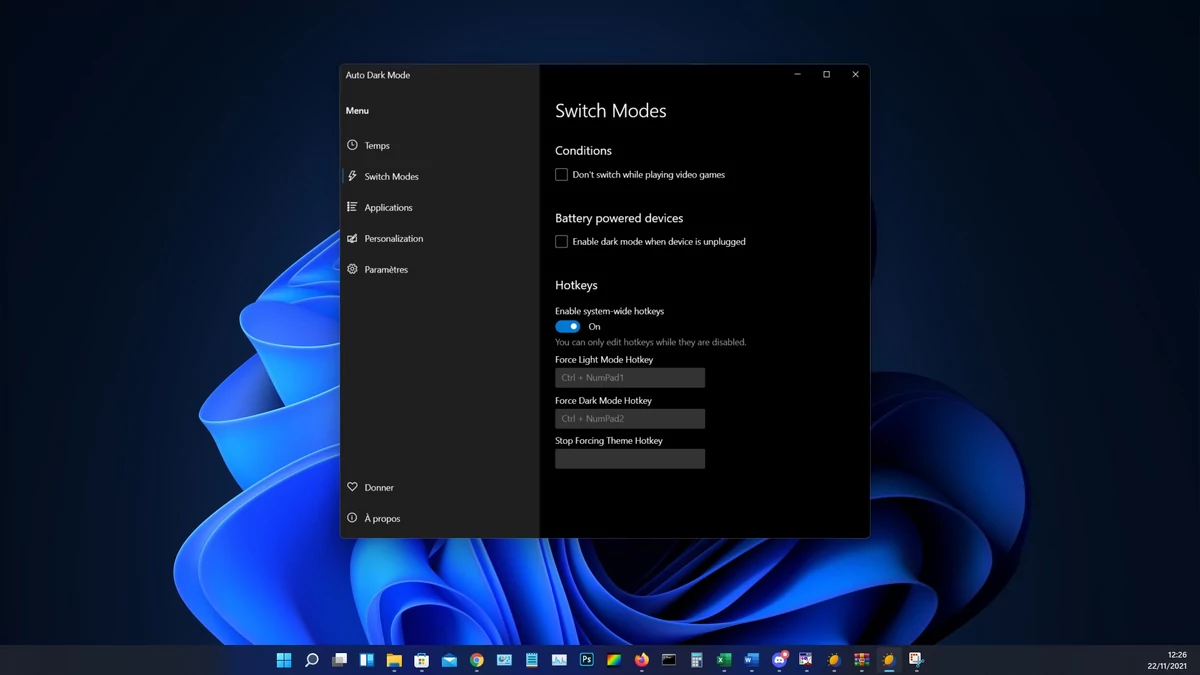Image resolution: width=1200 pixels, height=675 pixels.
Task: Click the Switch Modes page heading
Action: tap(611, 111)
